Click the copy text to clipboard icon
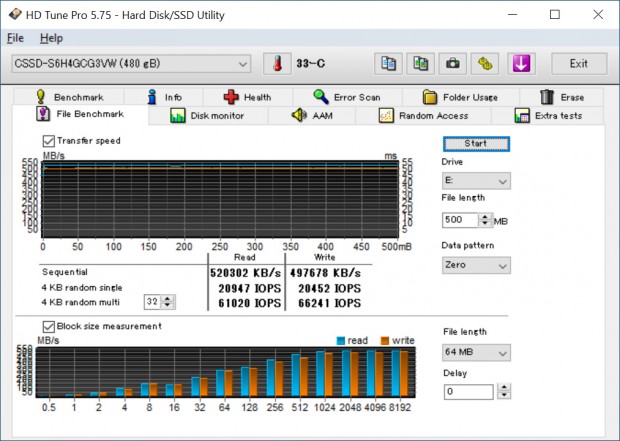 click(x=389, y=64)
